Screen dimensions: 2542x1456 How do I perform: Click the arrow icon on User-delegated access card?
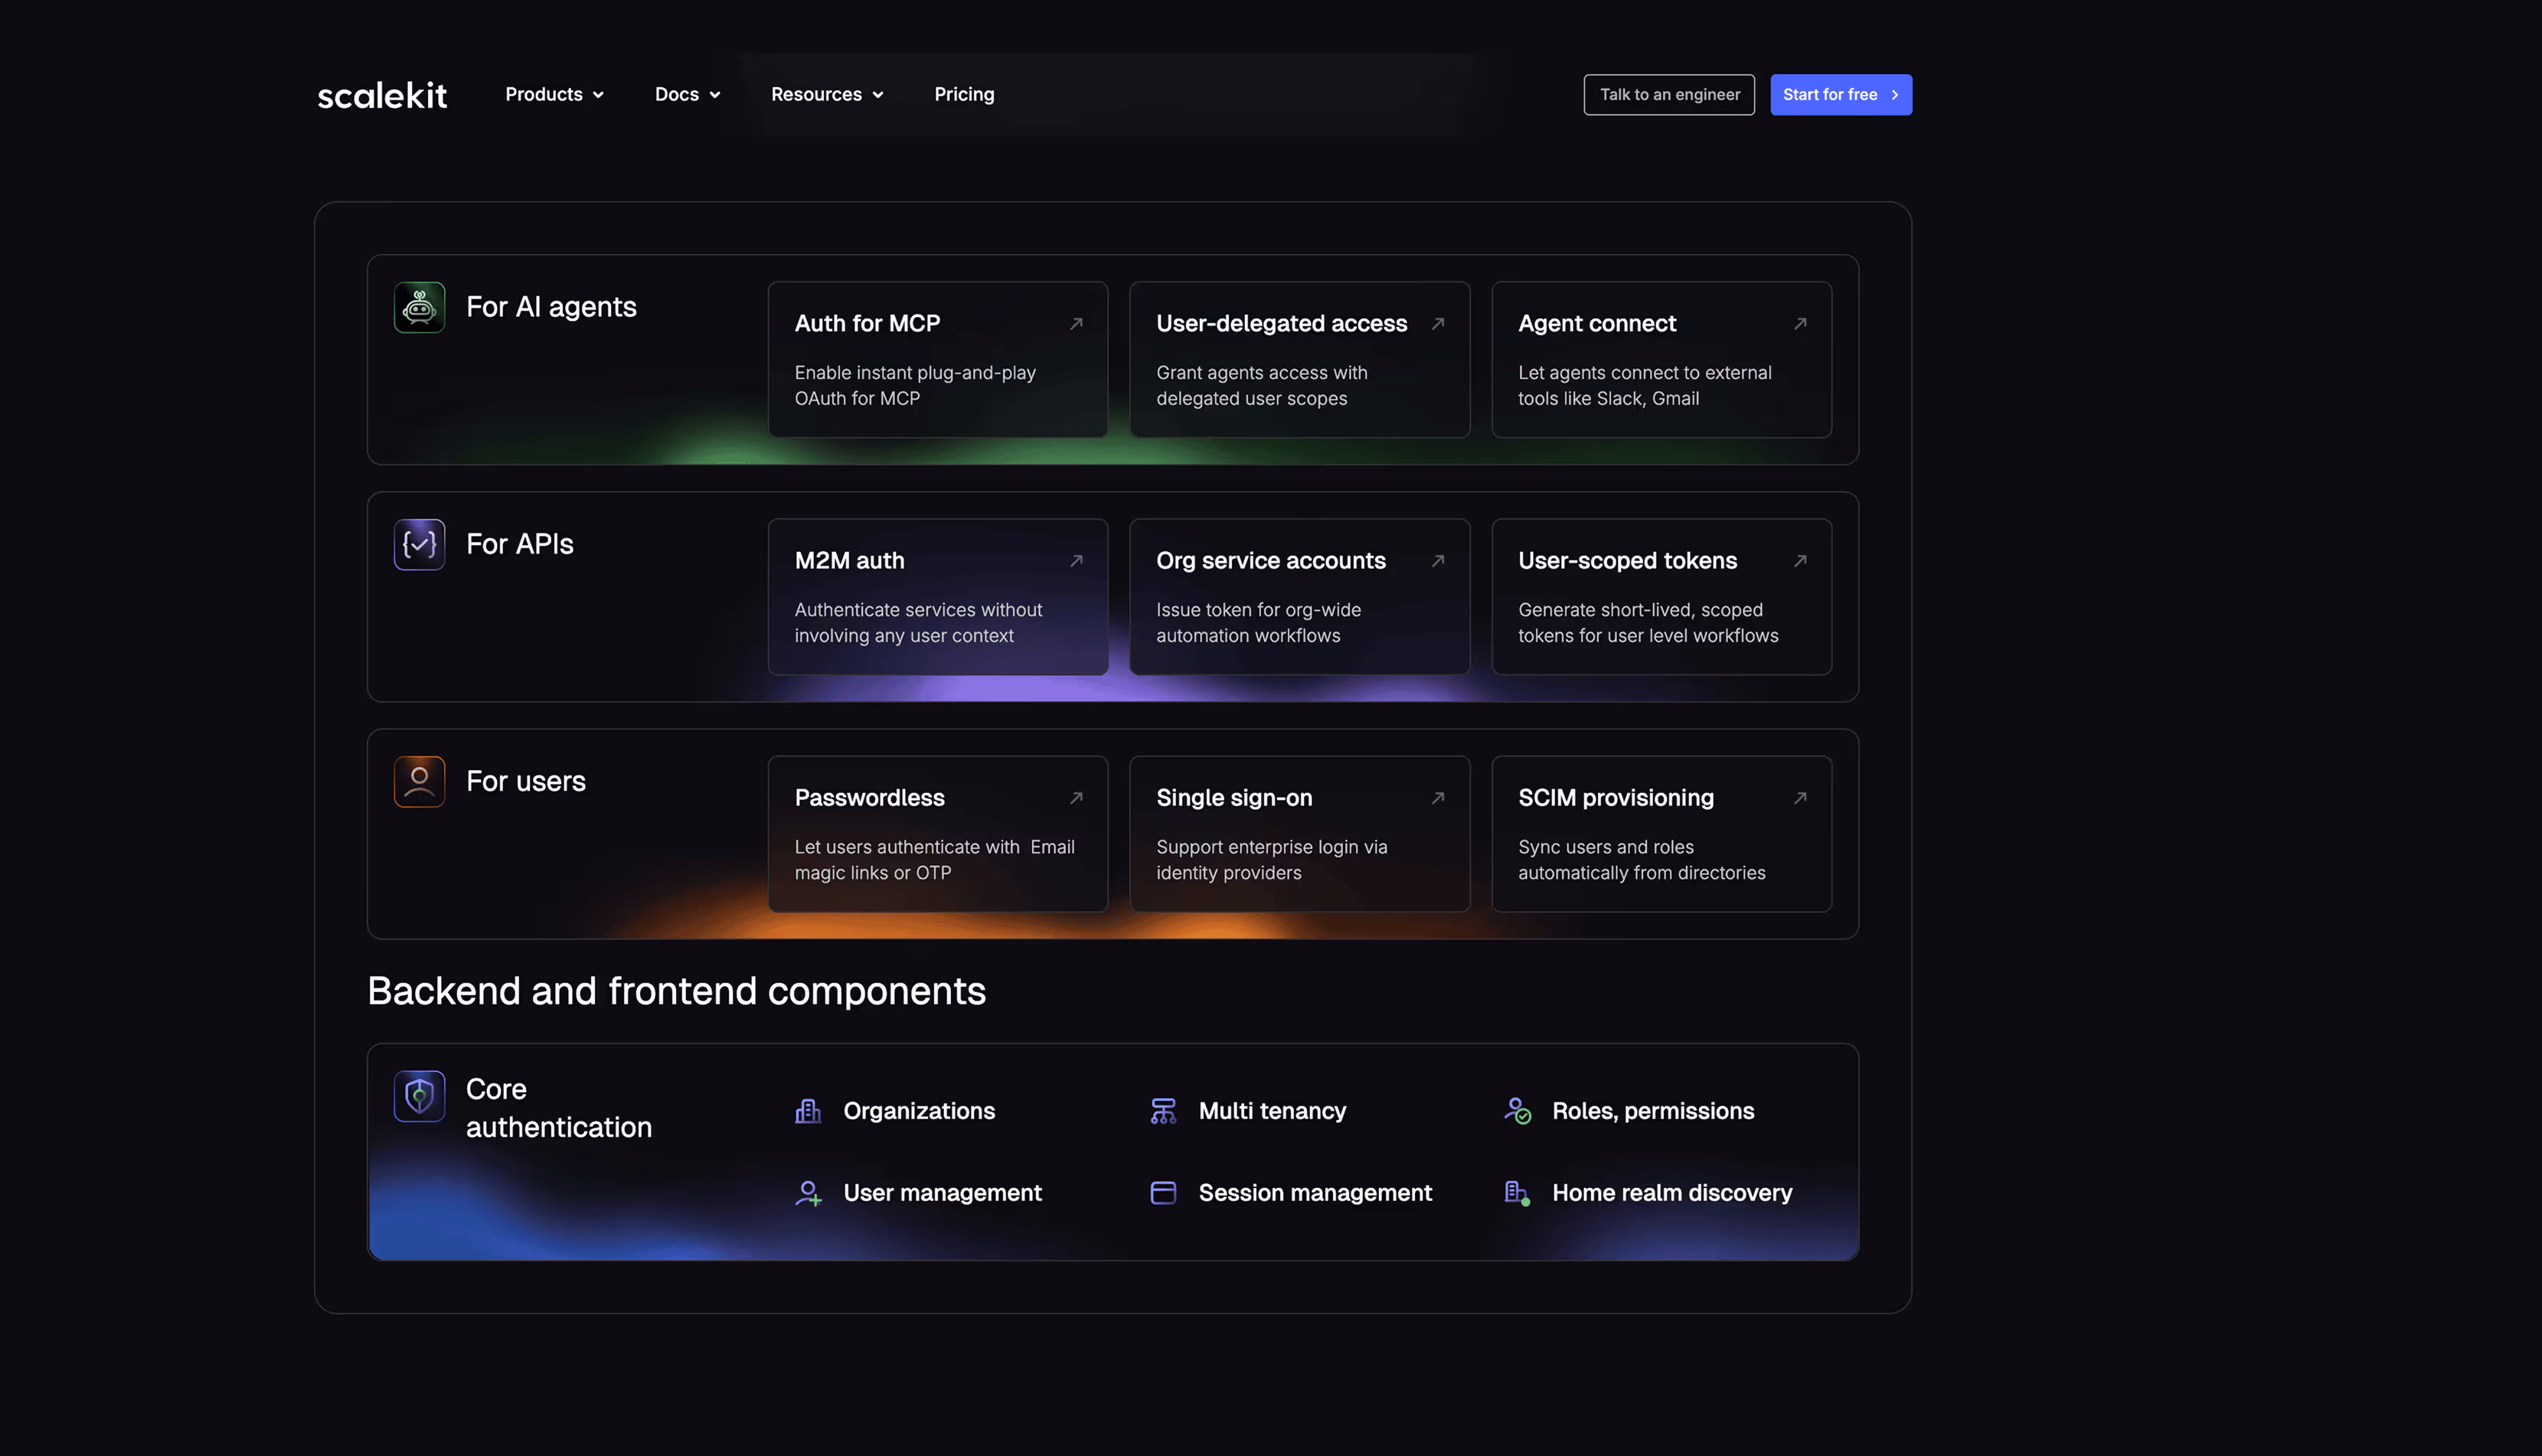click(1438, 323)
